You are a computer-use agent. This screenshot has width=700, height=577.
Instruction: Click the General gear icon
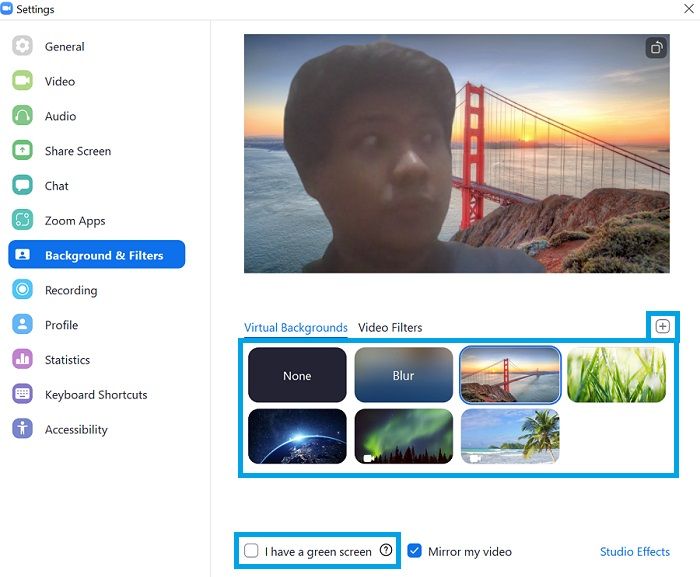click(x=22, y=46)
